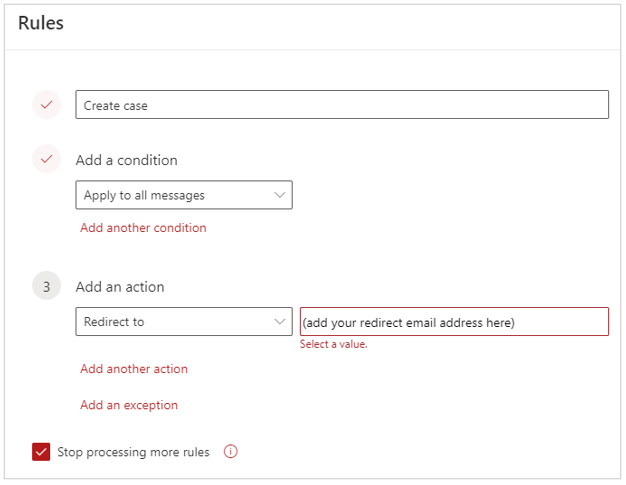The height and width of the screenshot is (485, 626).
Task: Click the placeholder text in redirect address box
Action: [x=408, y=322]
